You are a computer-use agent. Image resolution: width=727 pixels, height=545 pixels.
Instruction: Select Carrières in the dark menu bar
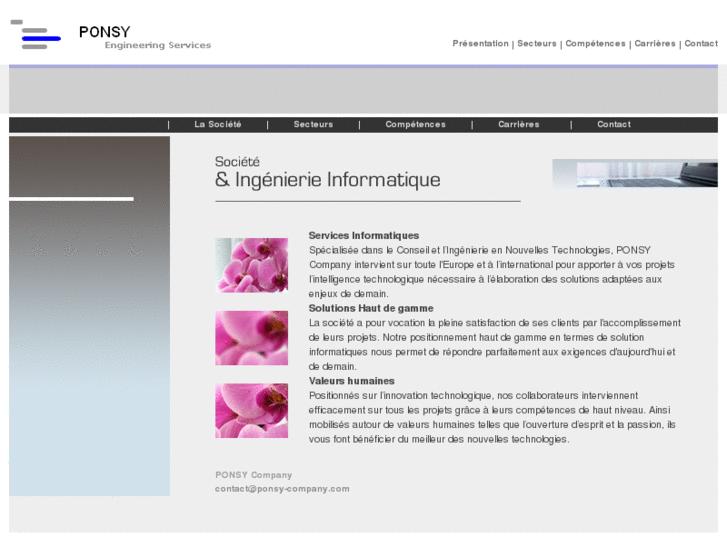(x=519, y=124)
